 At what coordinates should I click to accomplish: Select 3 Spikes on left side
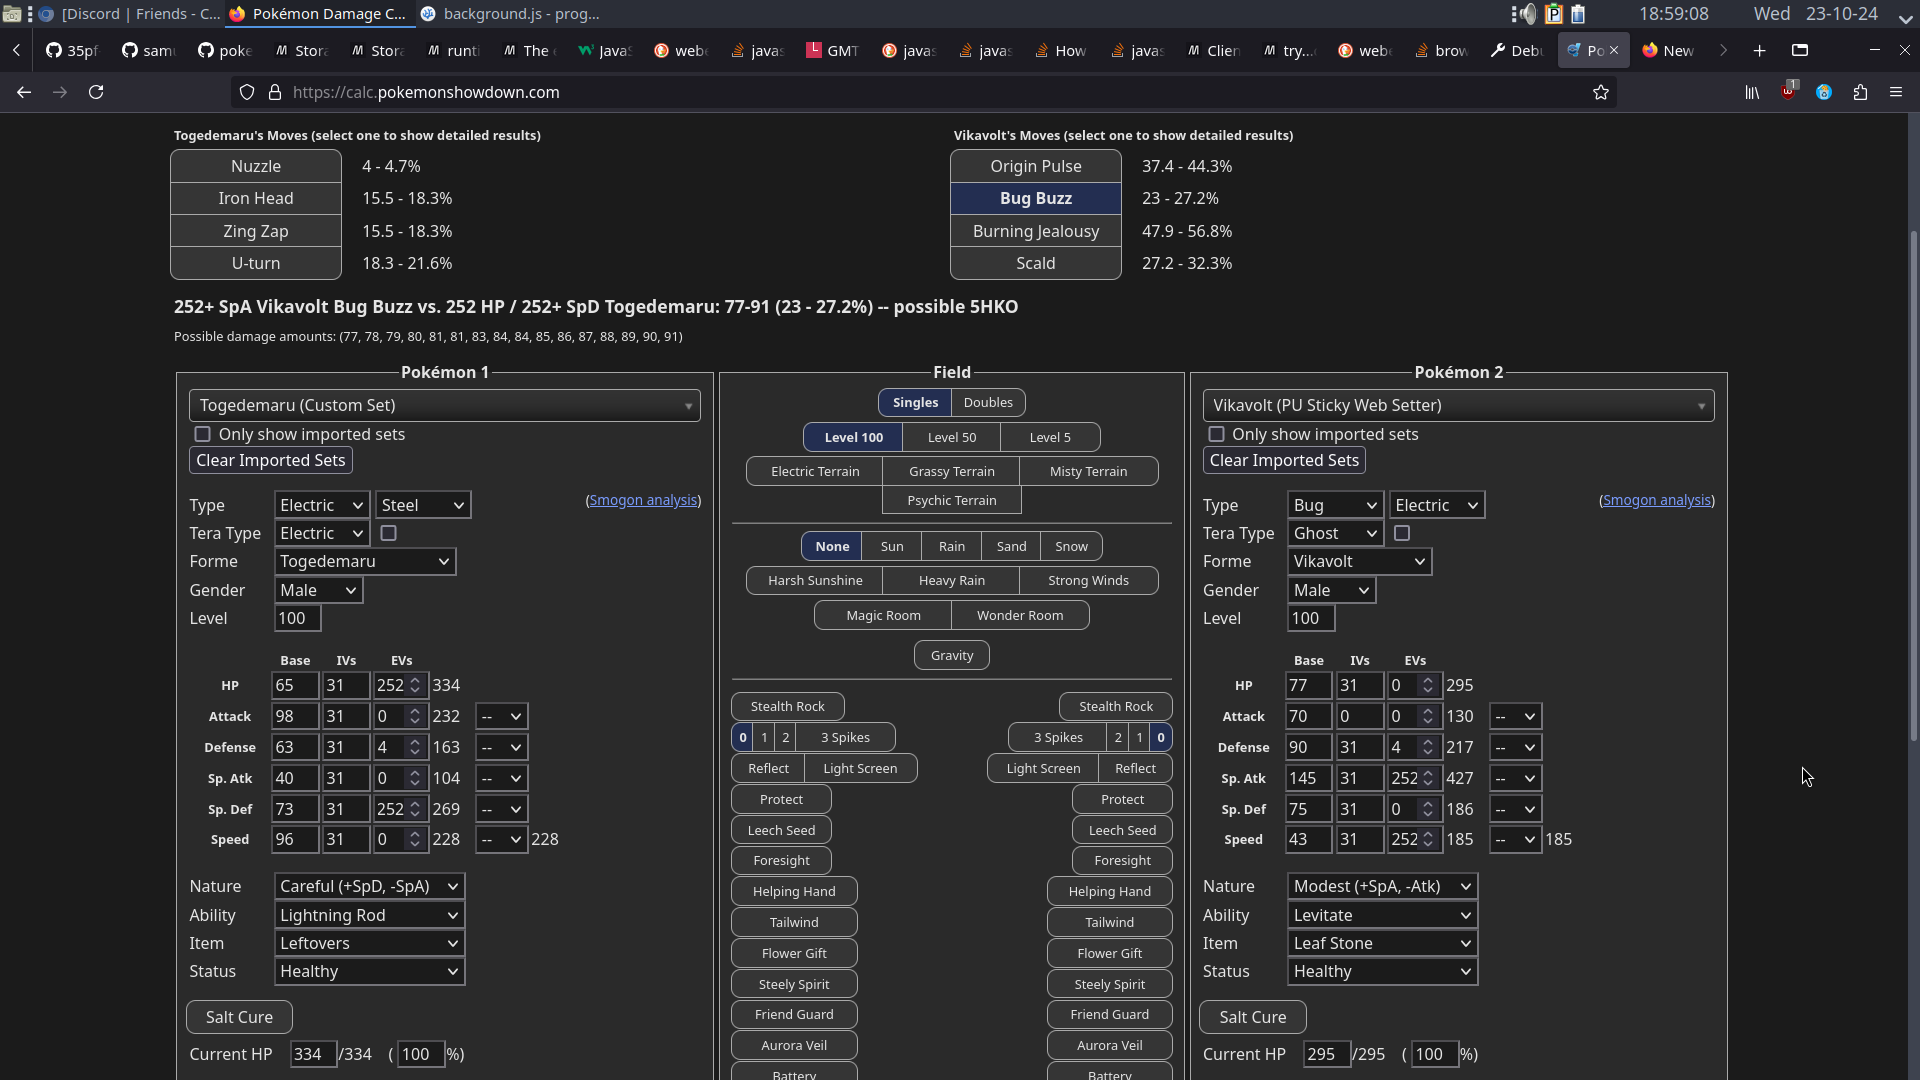[x=845, y=737]
